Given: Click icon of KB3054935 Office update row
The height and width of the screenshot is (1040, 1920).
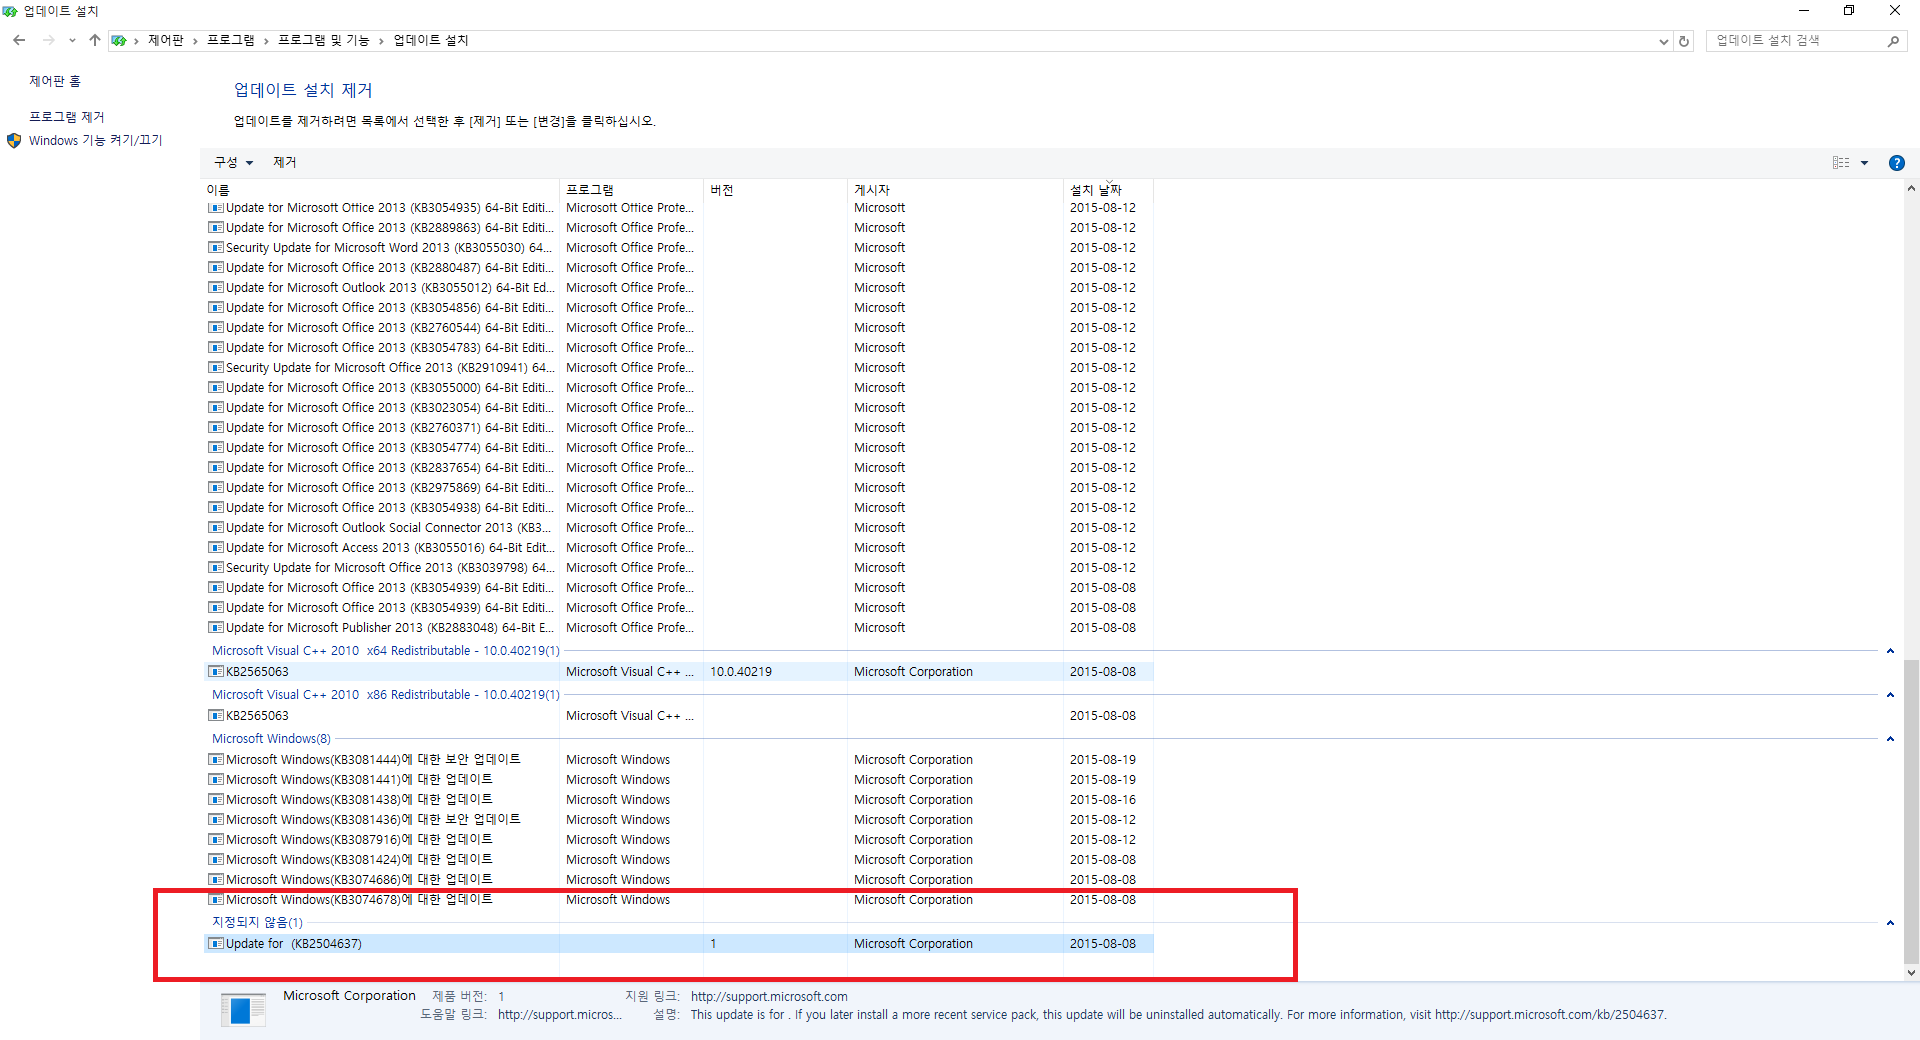Looking at the screenshot, I should click(x=215, y=208).
